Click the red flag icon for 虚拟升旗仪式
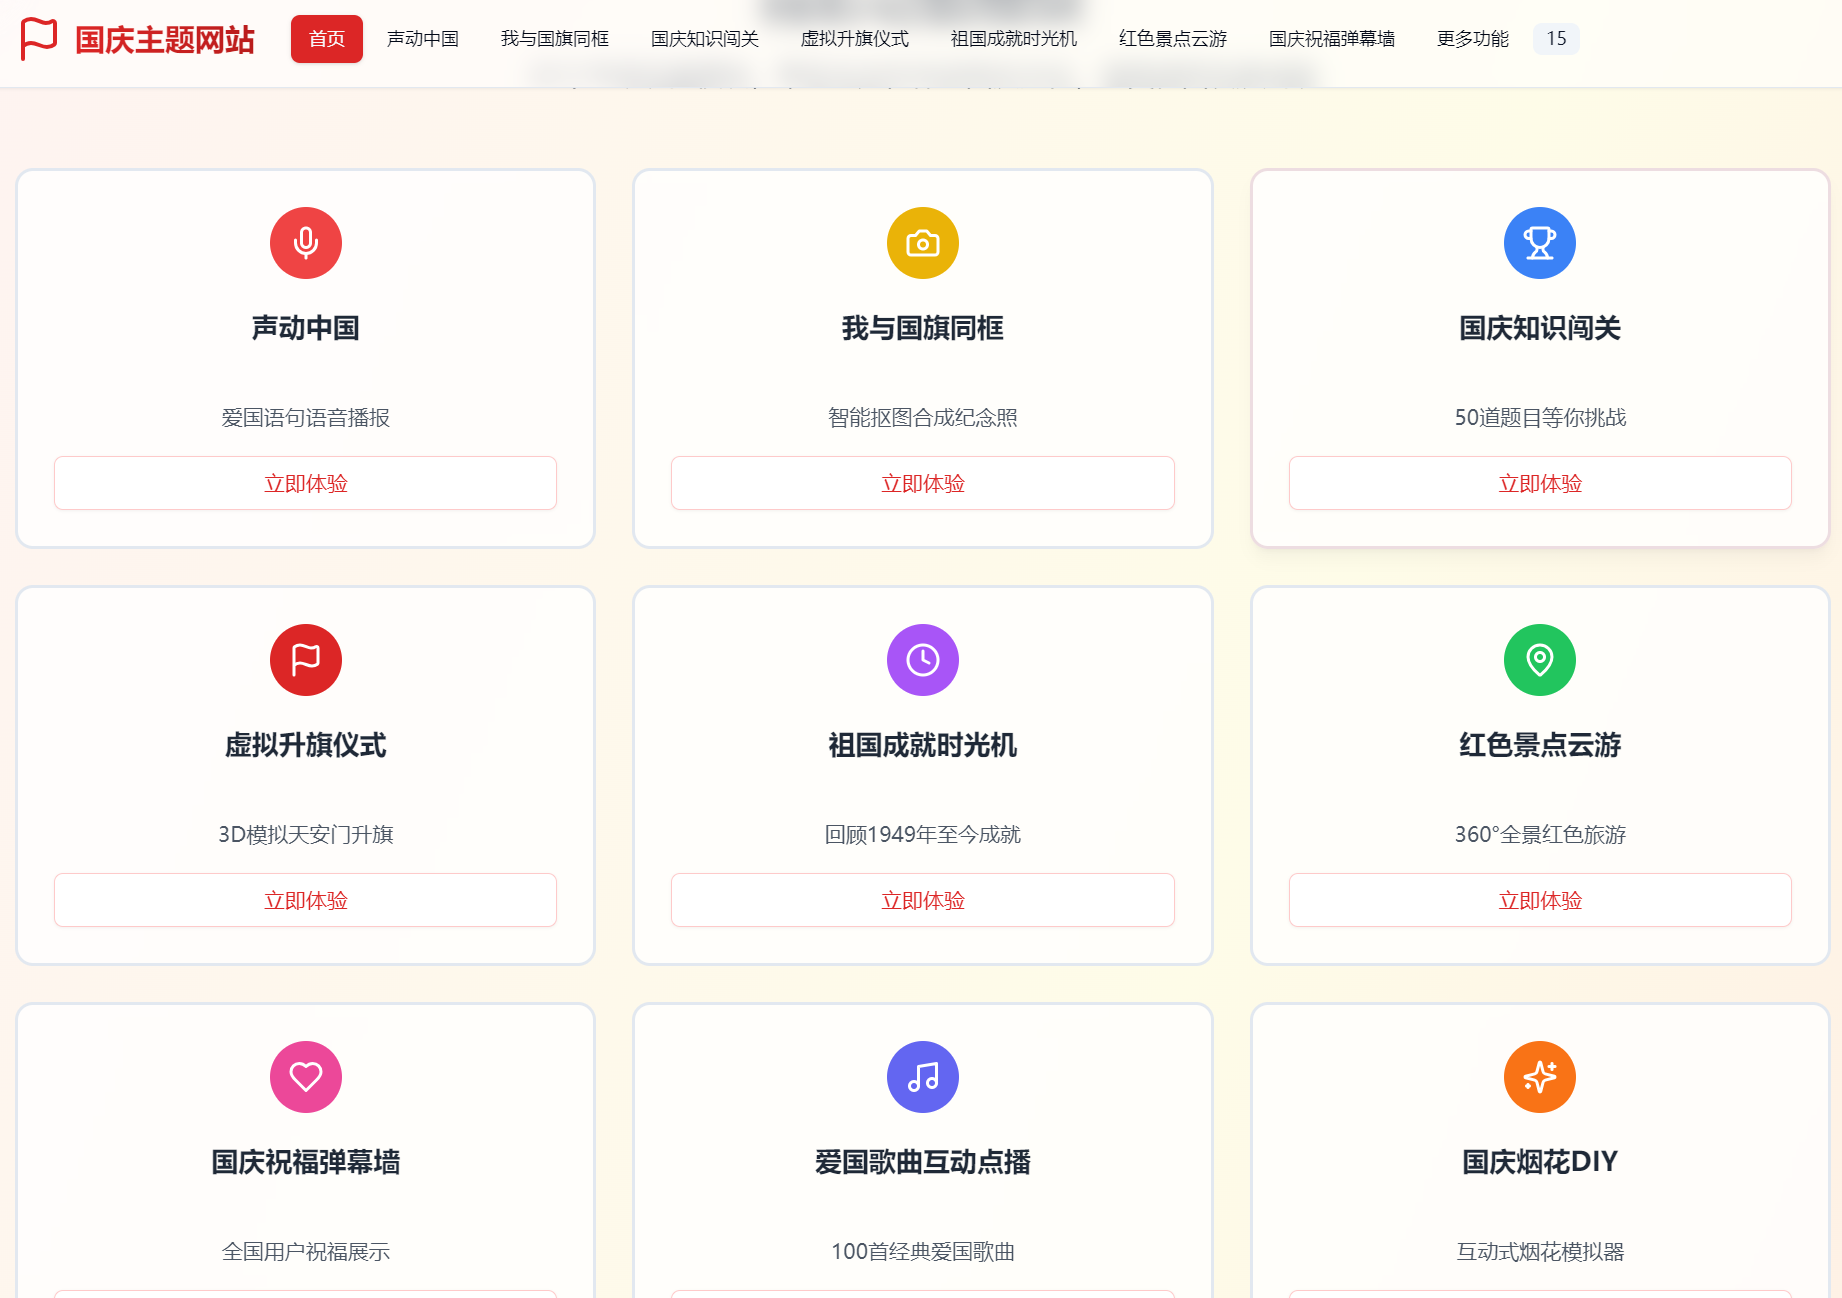The width and height of the screenshot is (1842, 1298). [x=306, y=660]
